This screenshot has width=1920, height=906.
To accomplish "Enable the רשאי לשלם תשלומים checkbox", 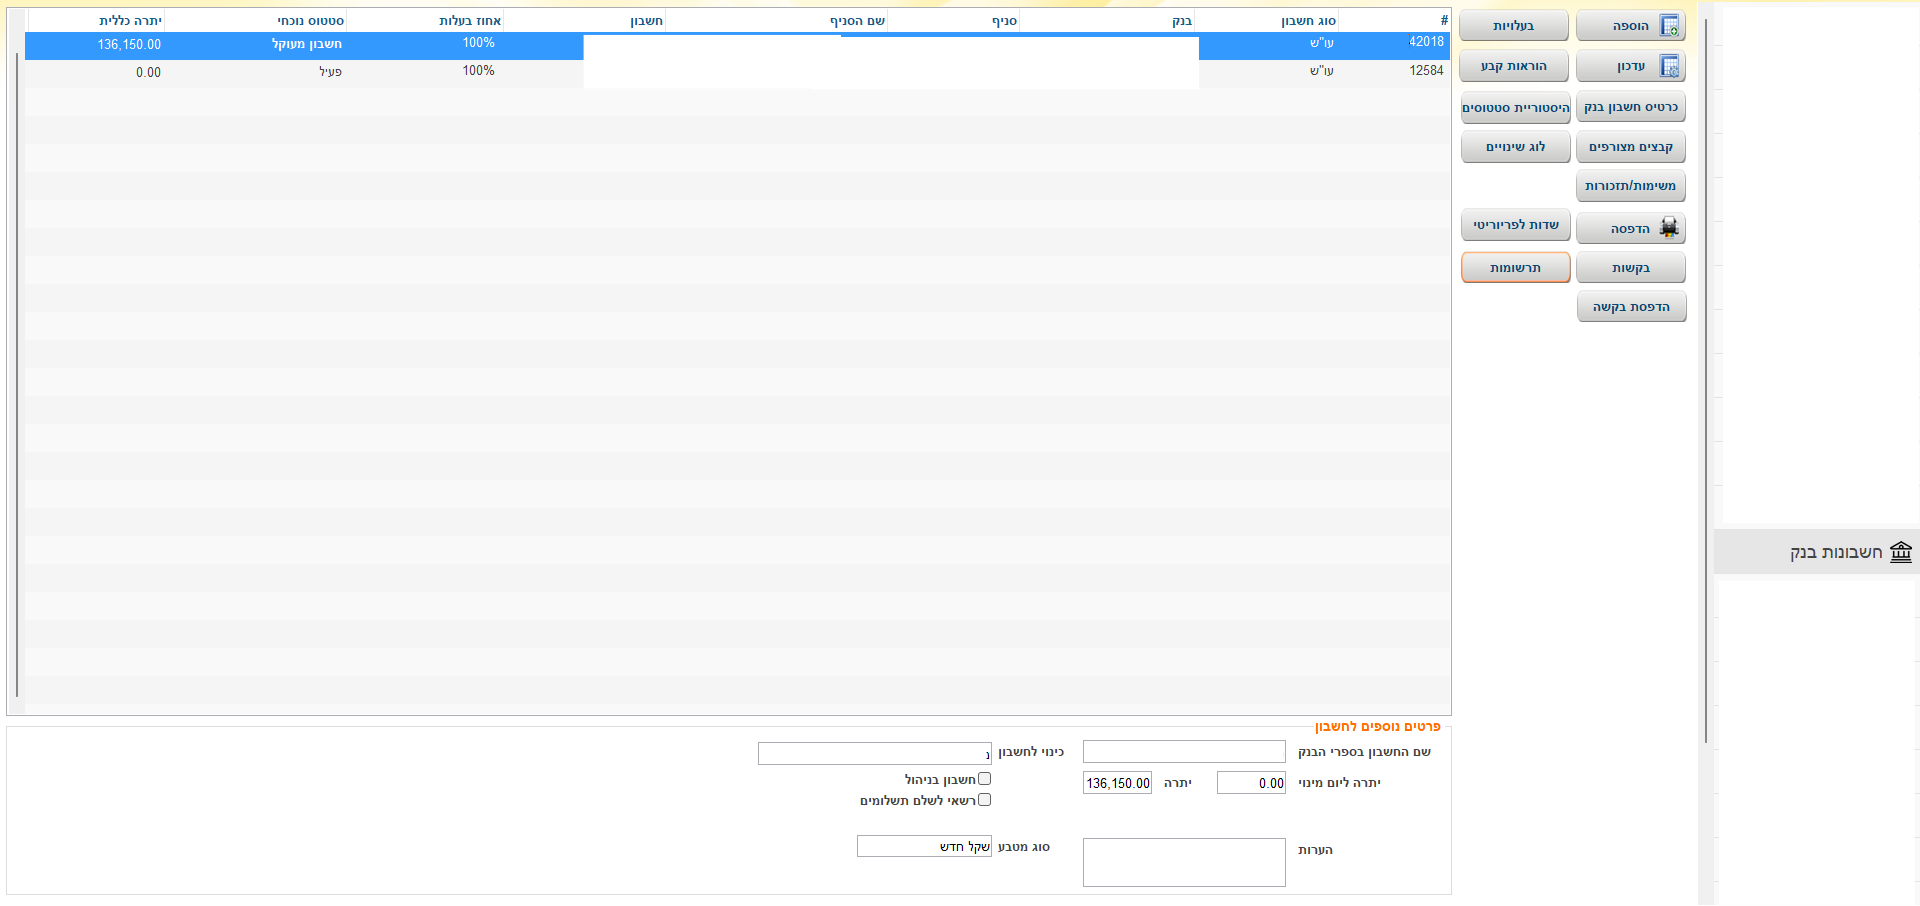I will [x=984, y=800].
